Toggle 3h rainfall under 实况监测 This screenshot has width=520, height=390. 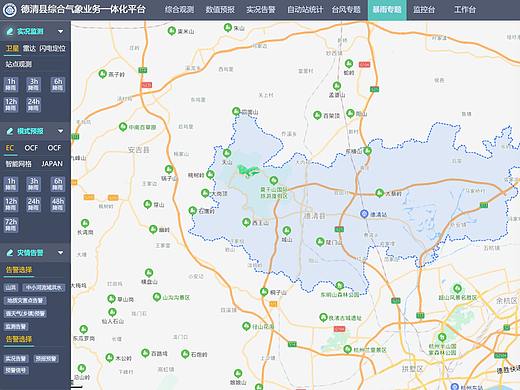pyautogui.click(x=34, y=84)
